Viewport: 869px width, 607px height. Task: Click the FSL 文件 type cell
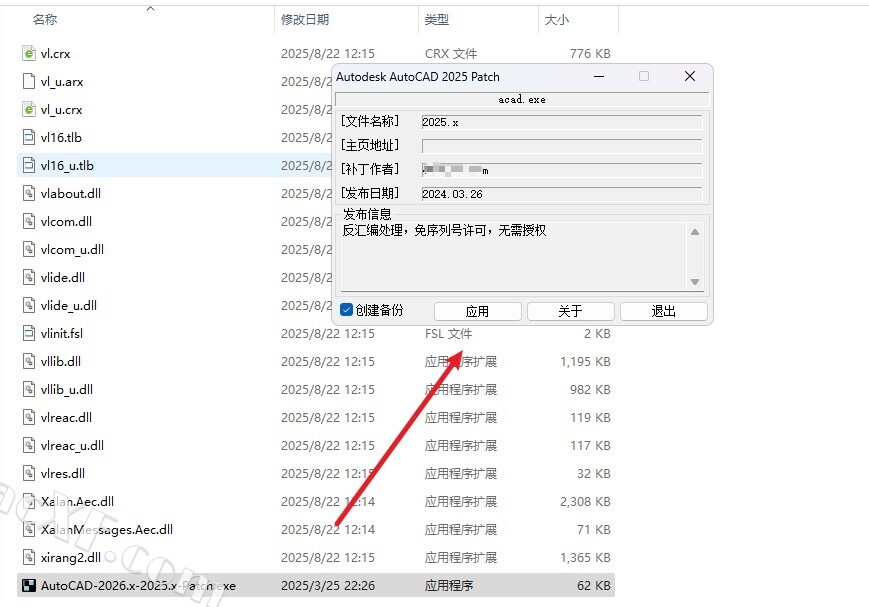point(448,334)
